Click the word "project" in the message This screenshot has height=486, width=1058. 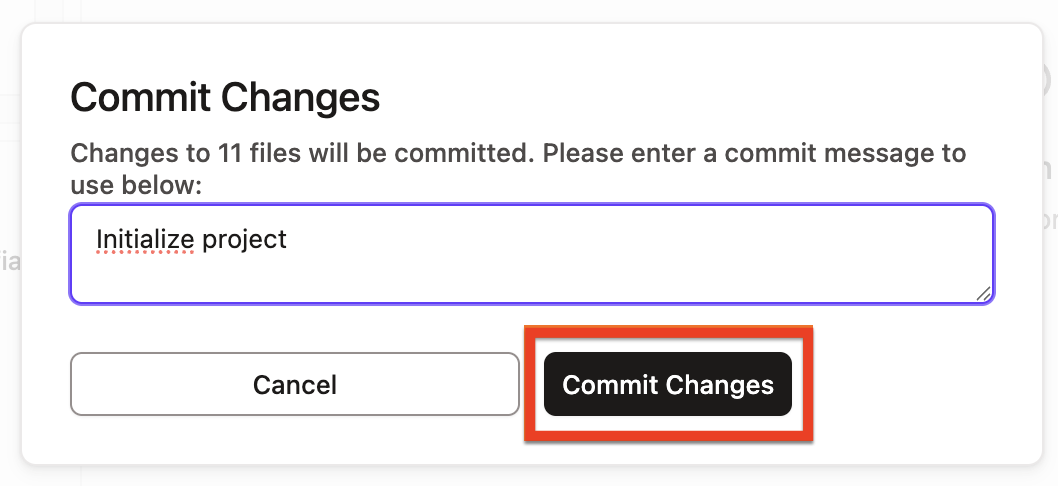pyautogui.click(x=244, y=240)
